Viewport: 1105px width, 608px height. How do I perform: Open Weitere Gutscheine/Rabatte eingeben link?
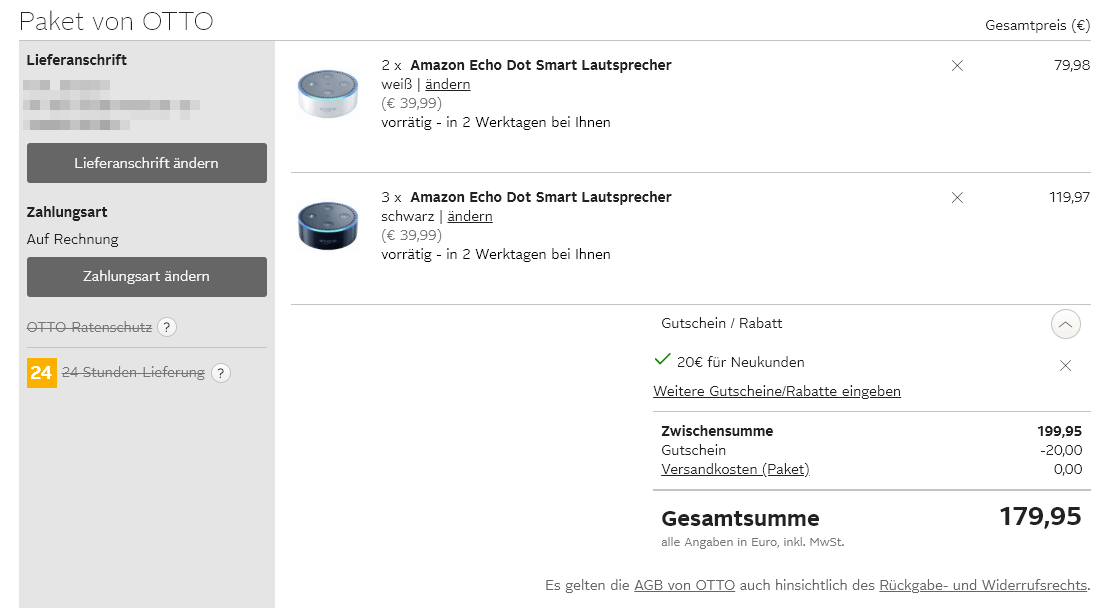777,391
